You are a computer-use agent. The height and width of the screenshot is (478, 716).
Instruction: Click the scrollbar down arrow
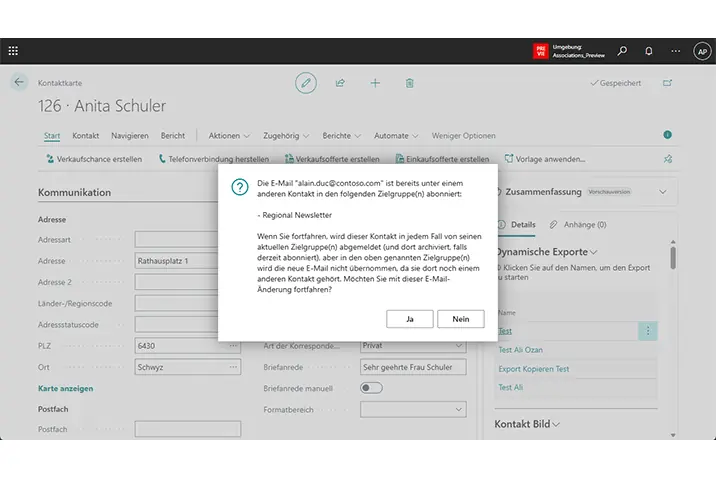click(673, 435)
